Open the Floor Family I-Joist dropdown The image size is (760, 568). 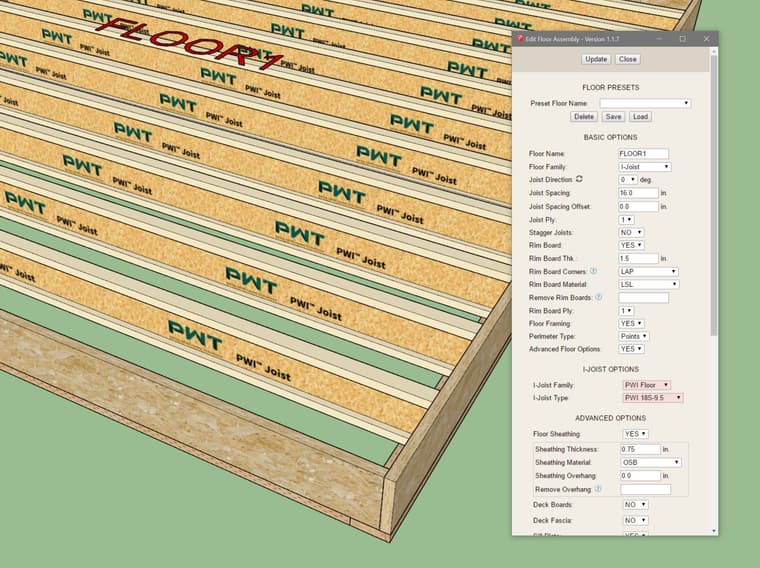tap(644, 167)
